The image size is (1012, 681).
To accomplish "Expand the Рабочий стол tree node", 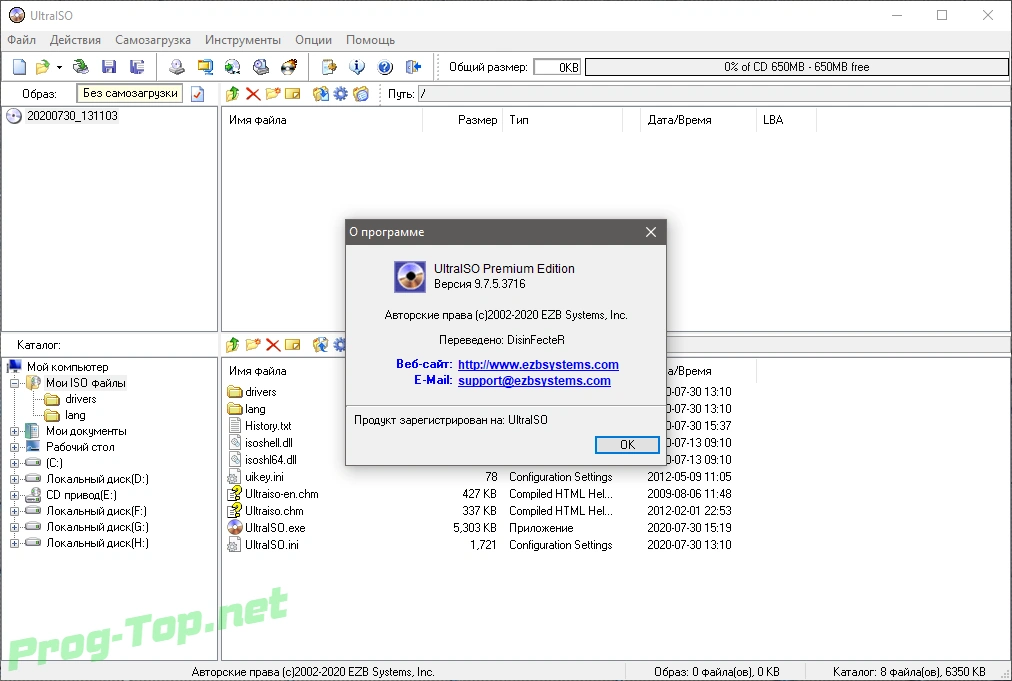I will pyautogui.click(x=14, y=447).
